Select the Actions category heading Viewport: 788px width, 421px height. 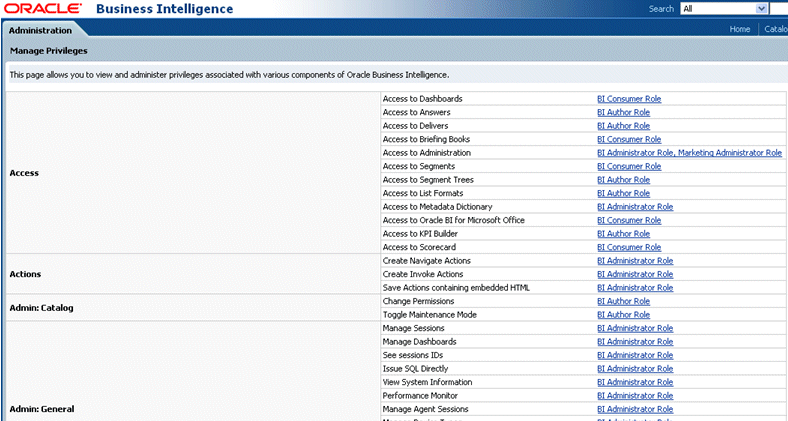pos(25,274)
